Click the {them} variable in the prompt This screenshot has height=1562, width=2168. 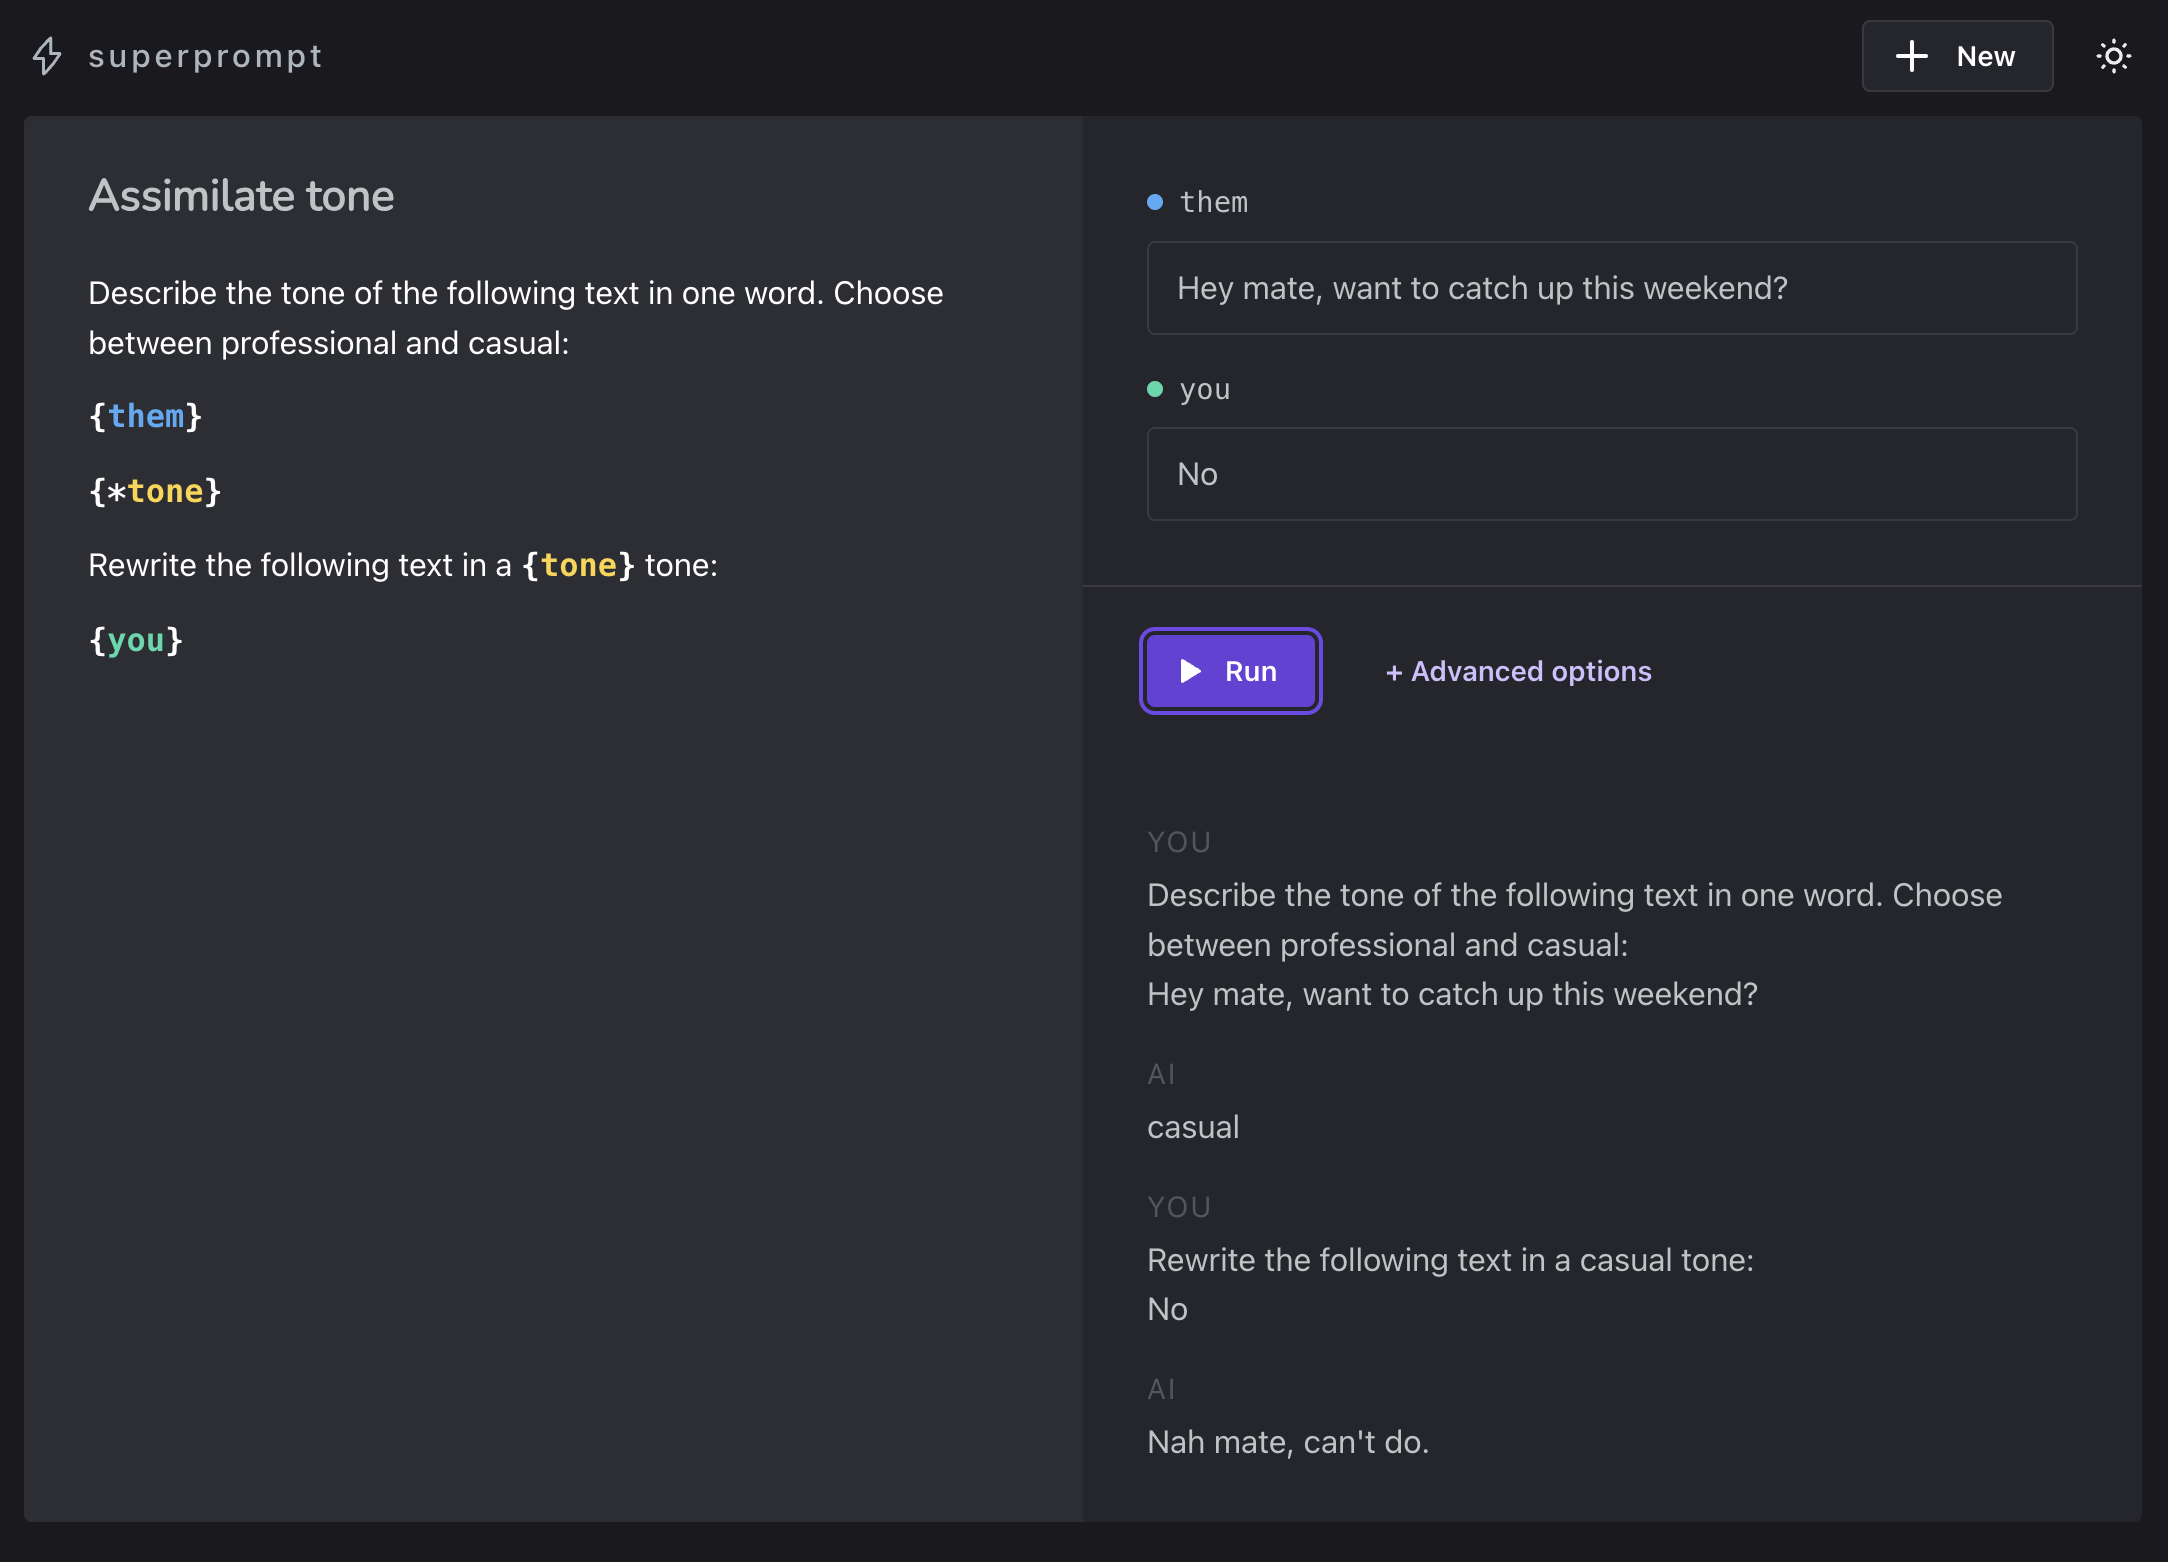click(x=146, y=416)
